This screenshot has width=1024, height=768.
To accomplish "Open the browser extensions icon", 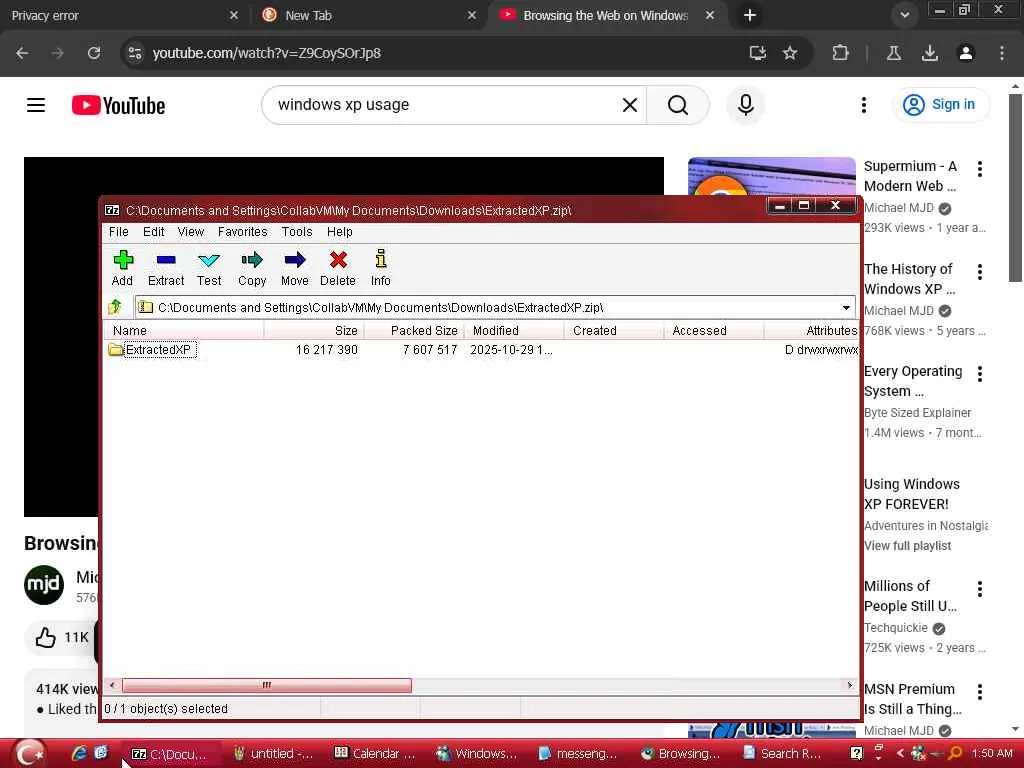I will point(840,53).
